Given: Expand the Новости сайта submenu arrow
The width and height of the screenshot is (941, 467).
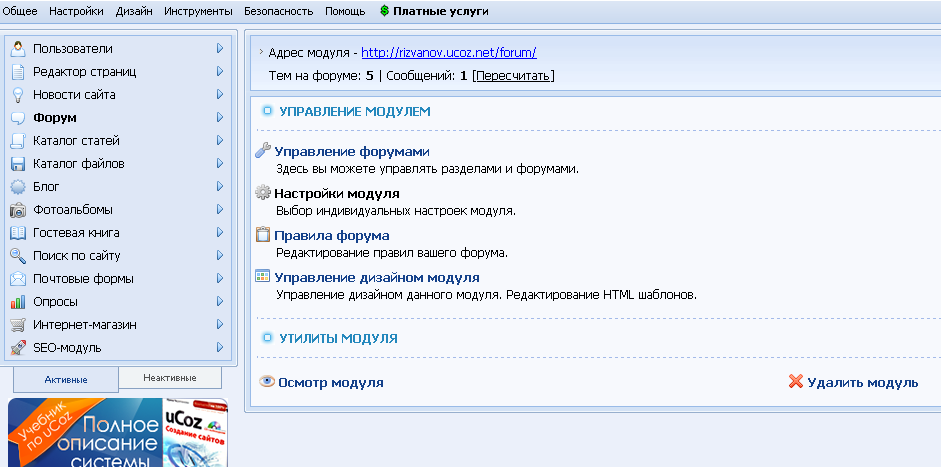Looking at the screenshot, I should tap(220, 95).
